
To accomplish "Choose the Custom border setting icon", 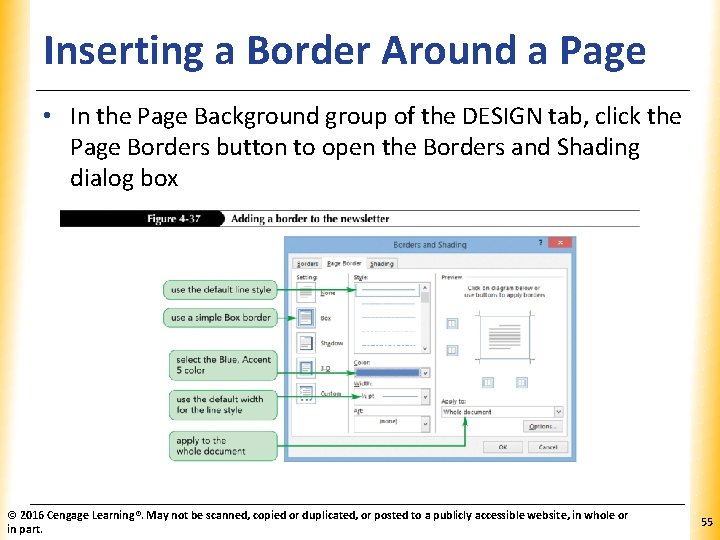I will pyautogui.click(x=306, y=393).
